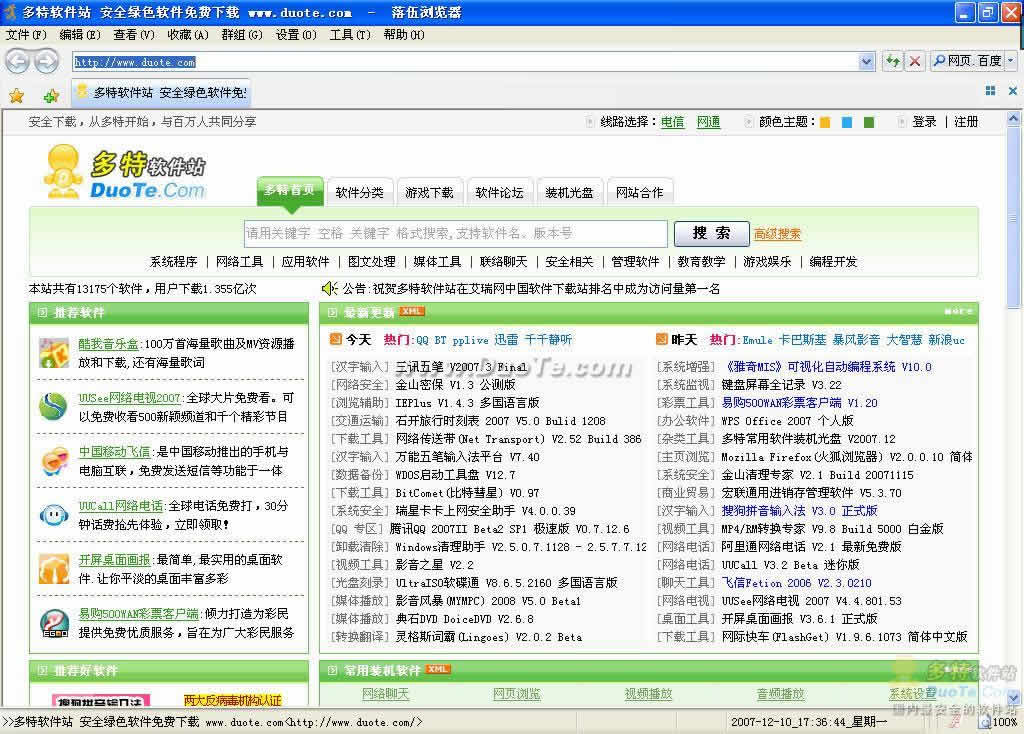The image size is (1024, 734).
Task: Click the UUCall网络电话 blue face icon
Action: pyautogui.click(x=53, y=514)
